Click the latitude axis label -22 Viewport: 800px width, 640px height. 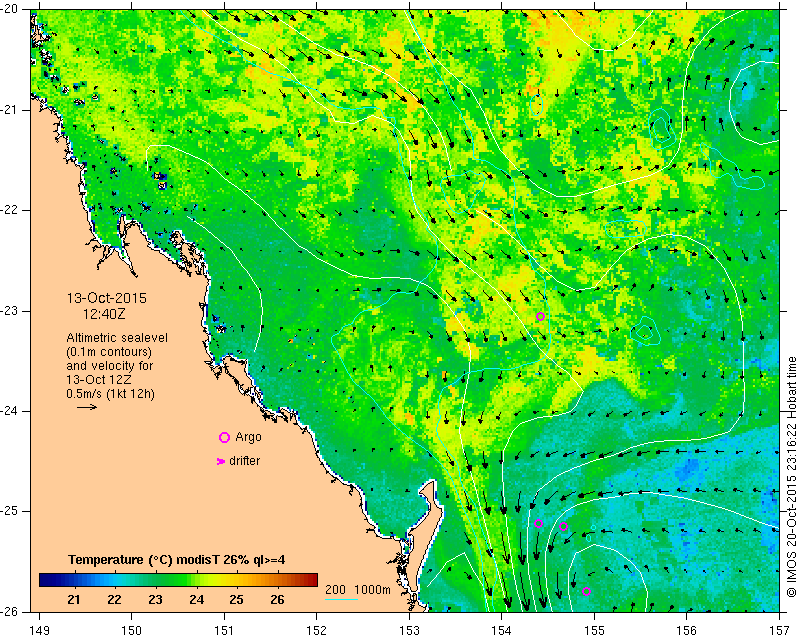9,210
